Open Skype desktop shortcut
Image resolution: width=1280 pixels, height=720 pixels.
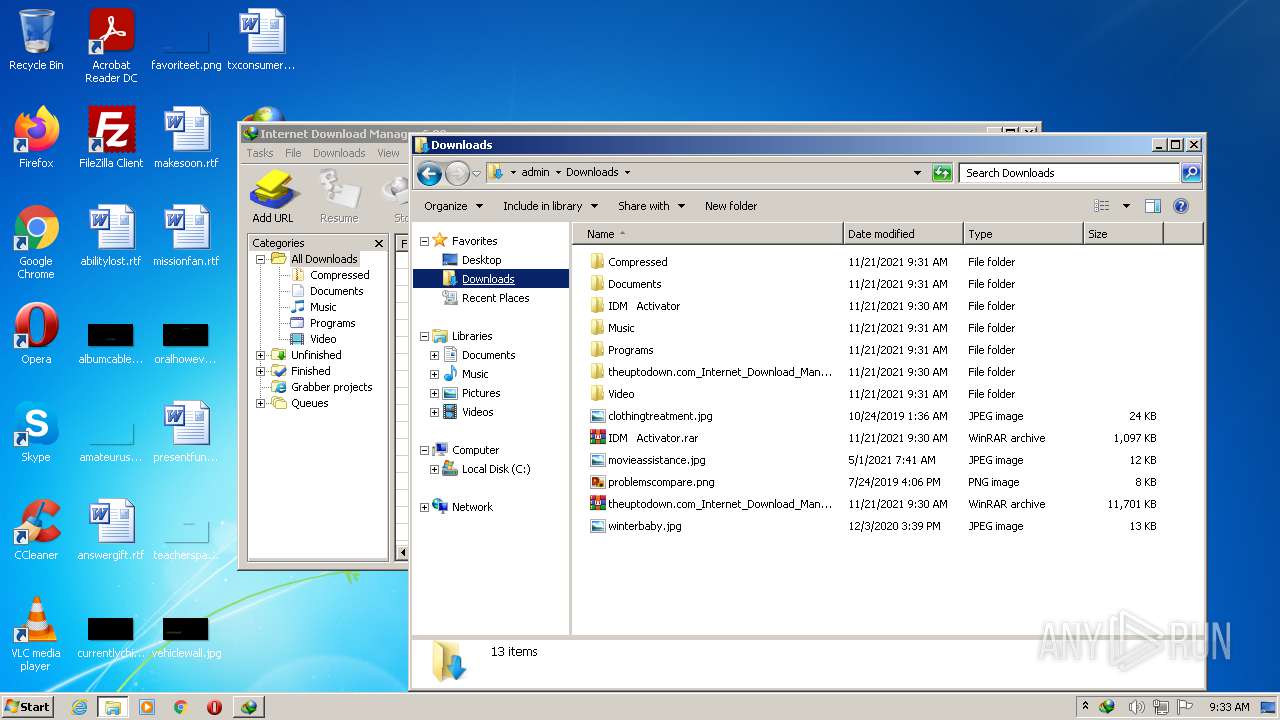(36, 431)
